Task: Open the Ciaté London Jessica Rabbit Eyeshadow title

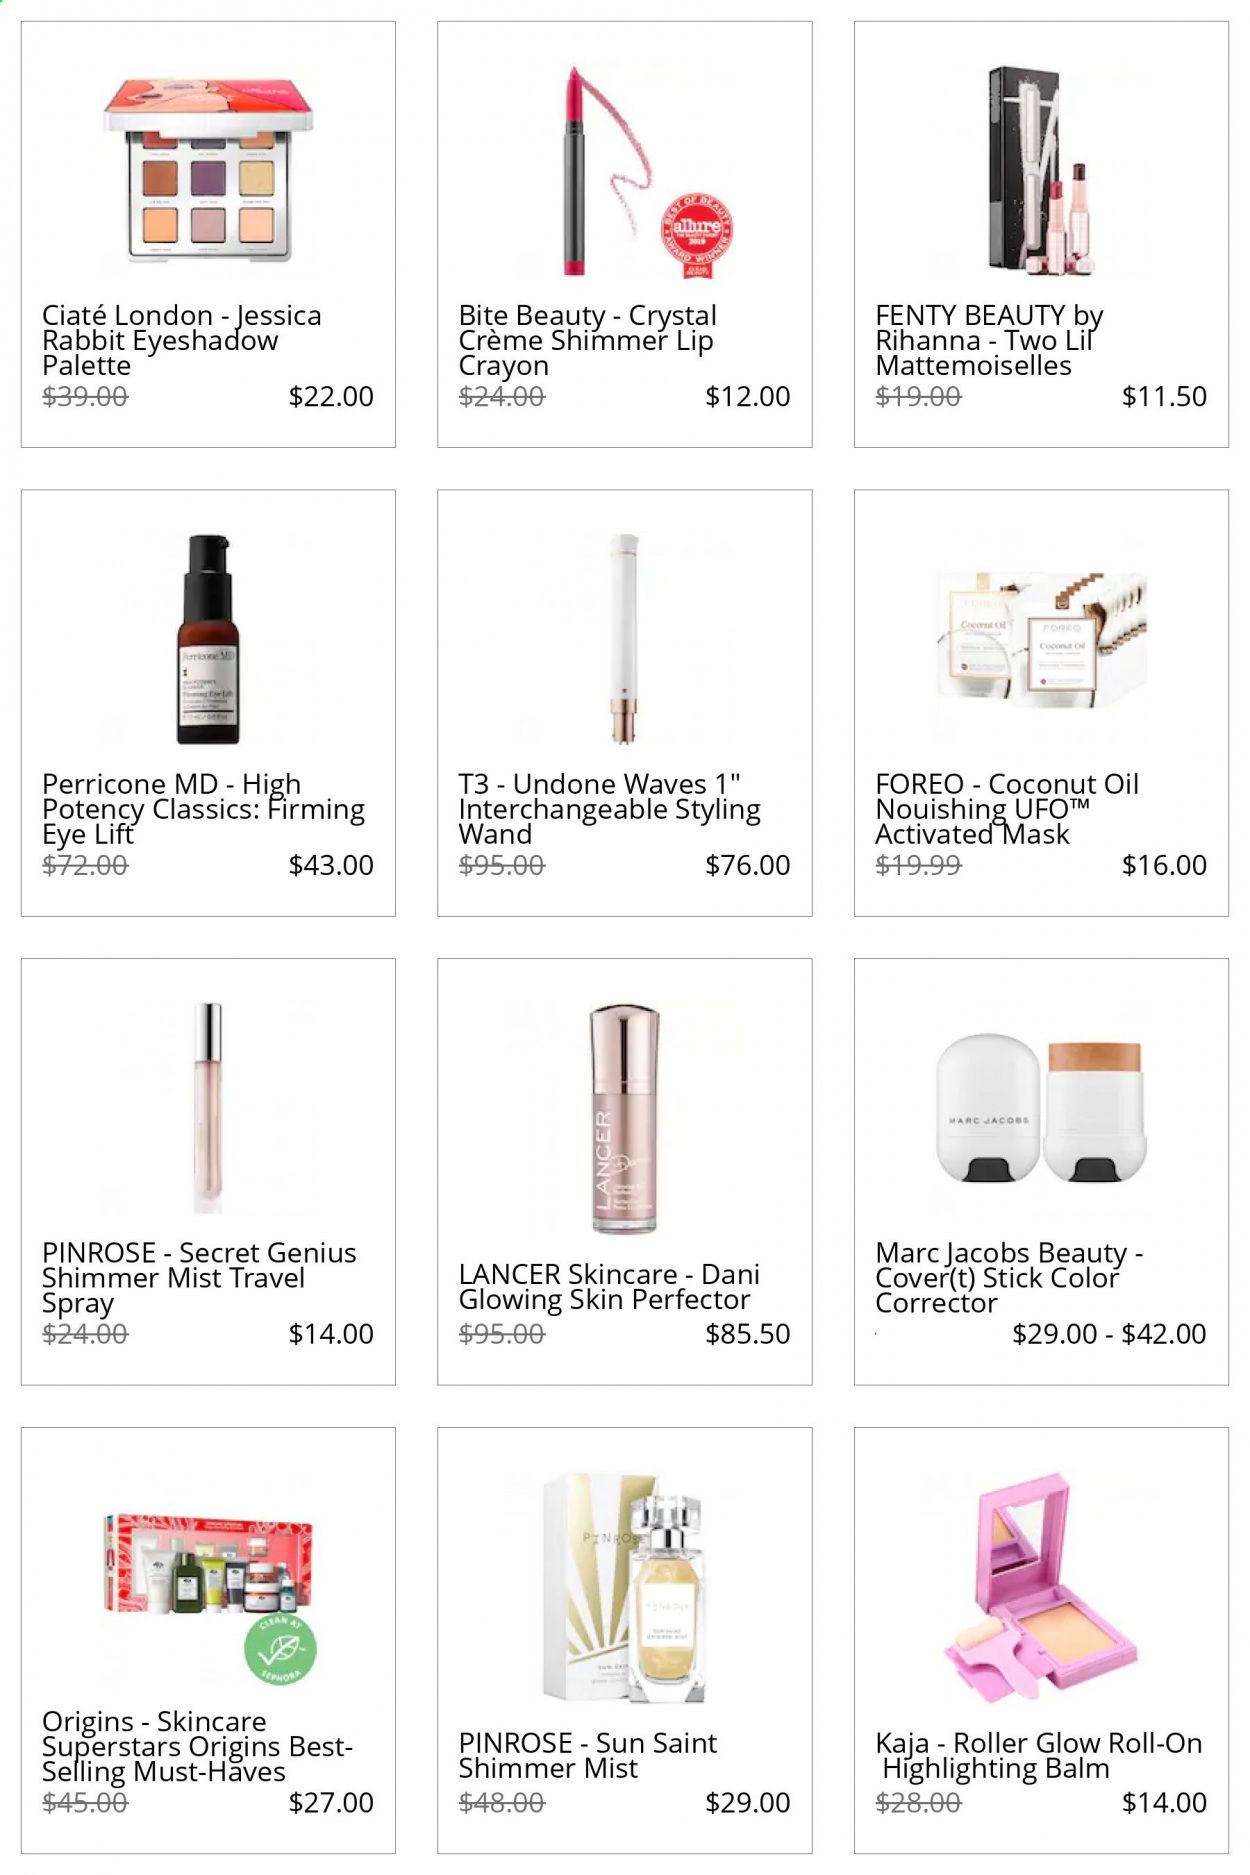Action: pyautogui.click(x=182, y=341)
